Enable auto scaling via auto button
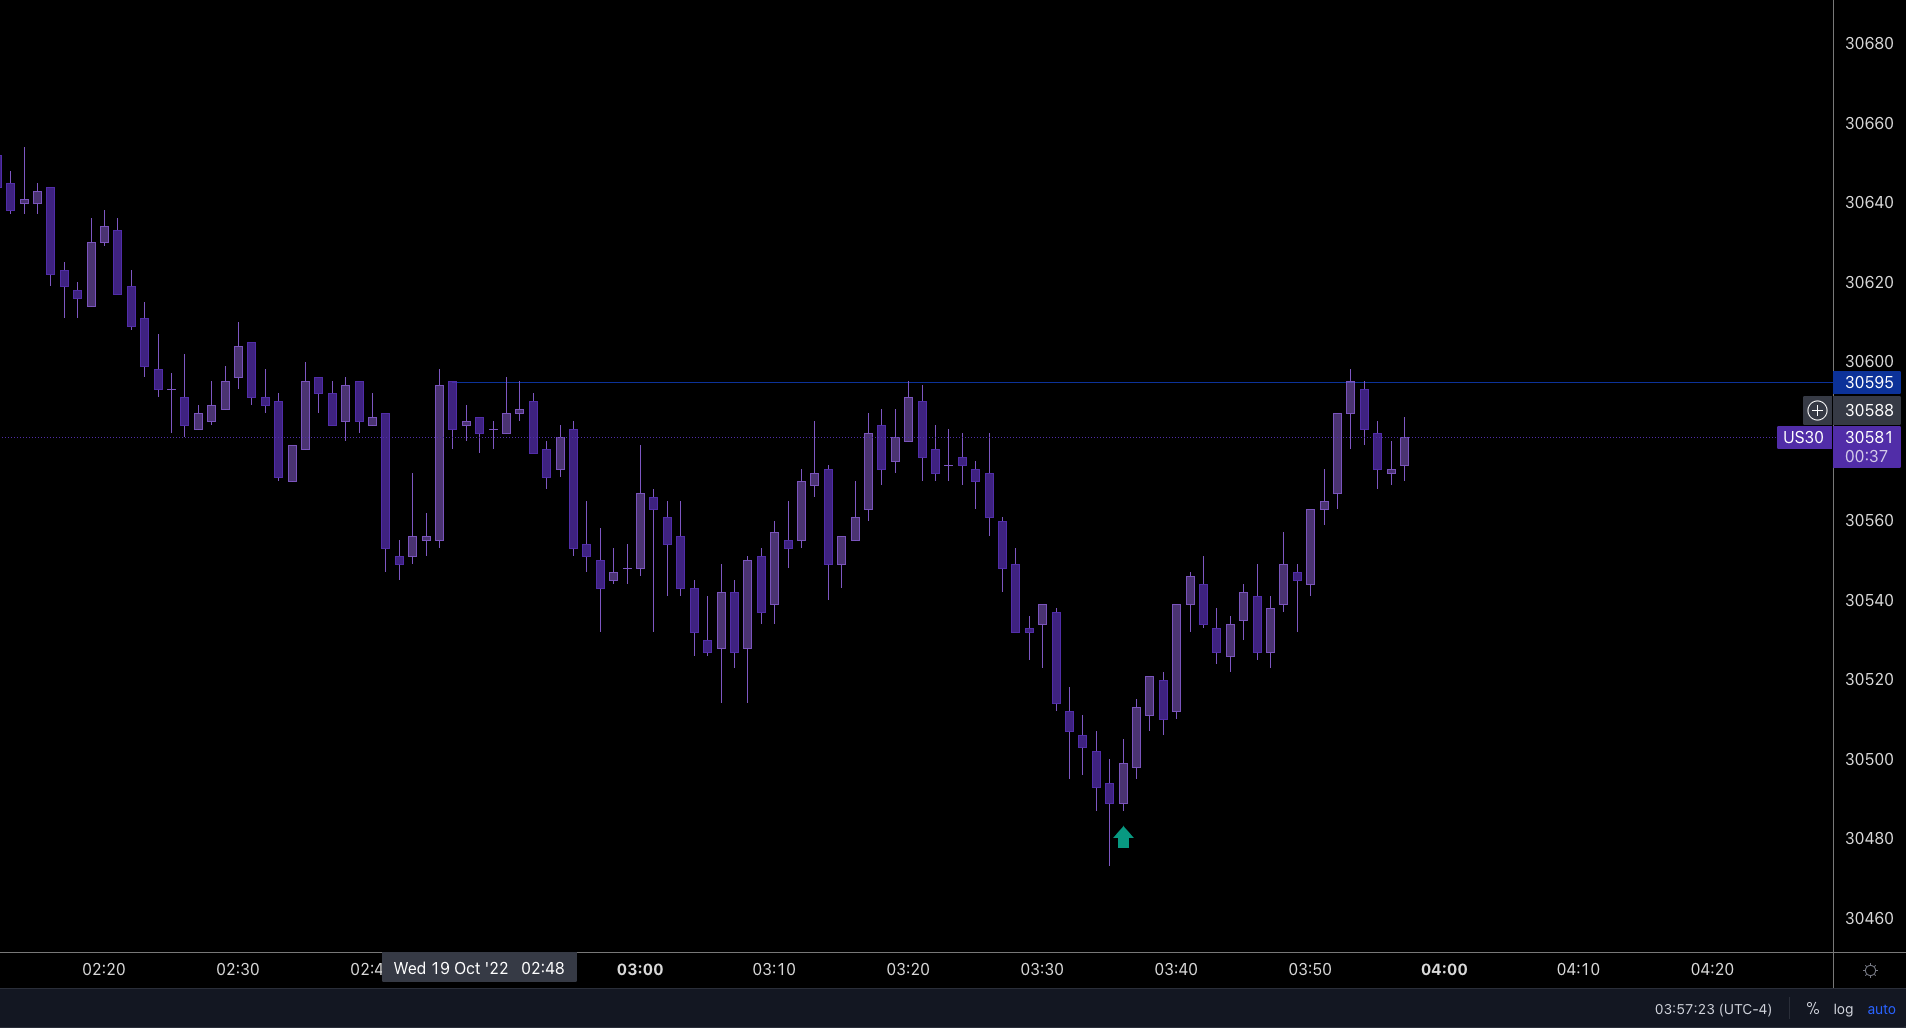Viewport: 1906px width, 1028px height. tap(1881, 1009)
